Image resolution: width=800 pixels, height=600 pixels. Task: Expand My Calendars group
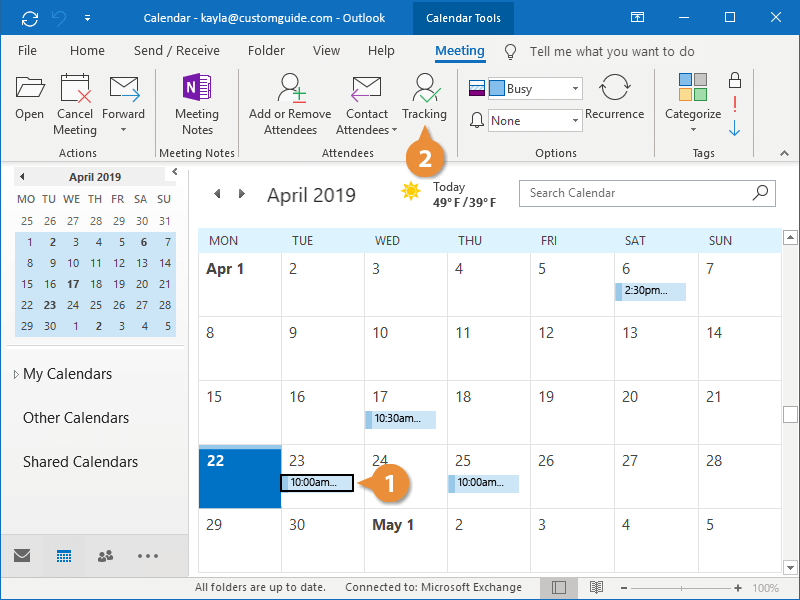pos(16,374)
